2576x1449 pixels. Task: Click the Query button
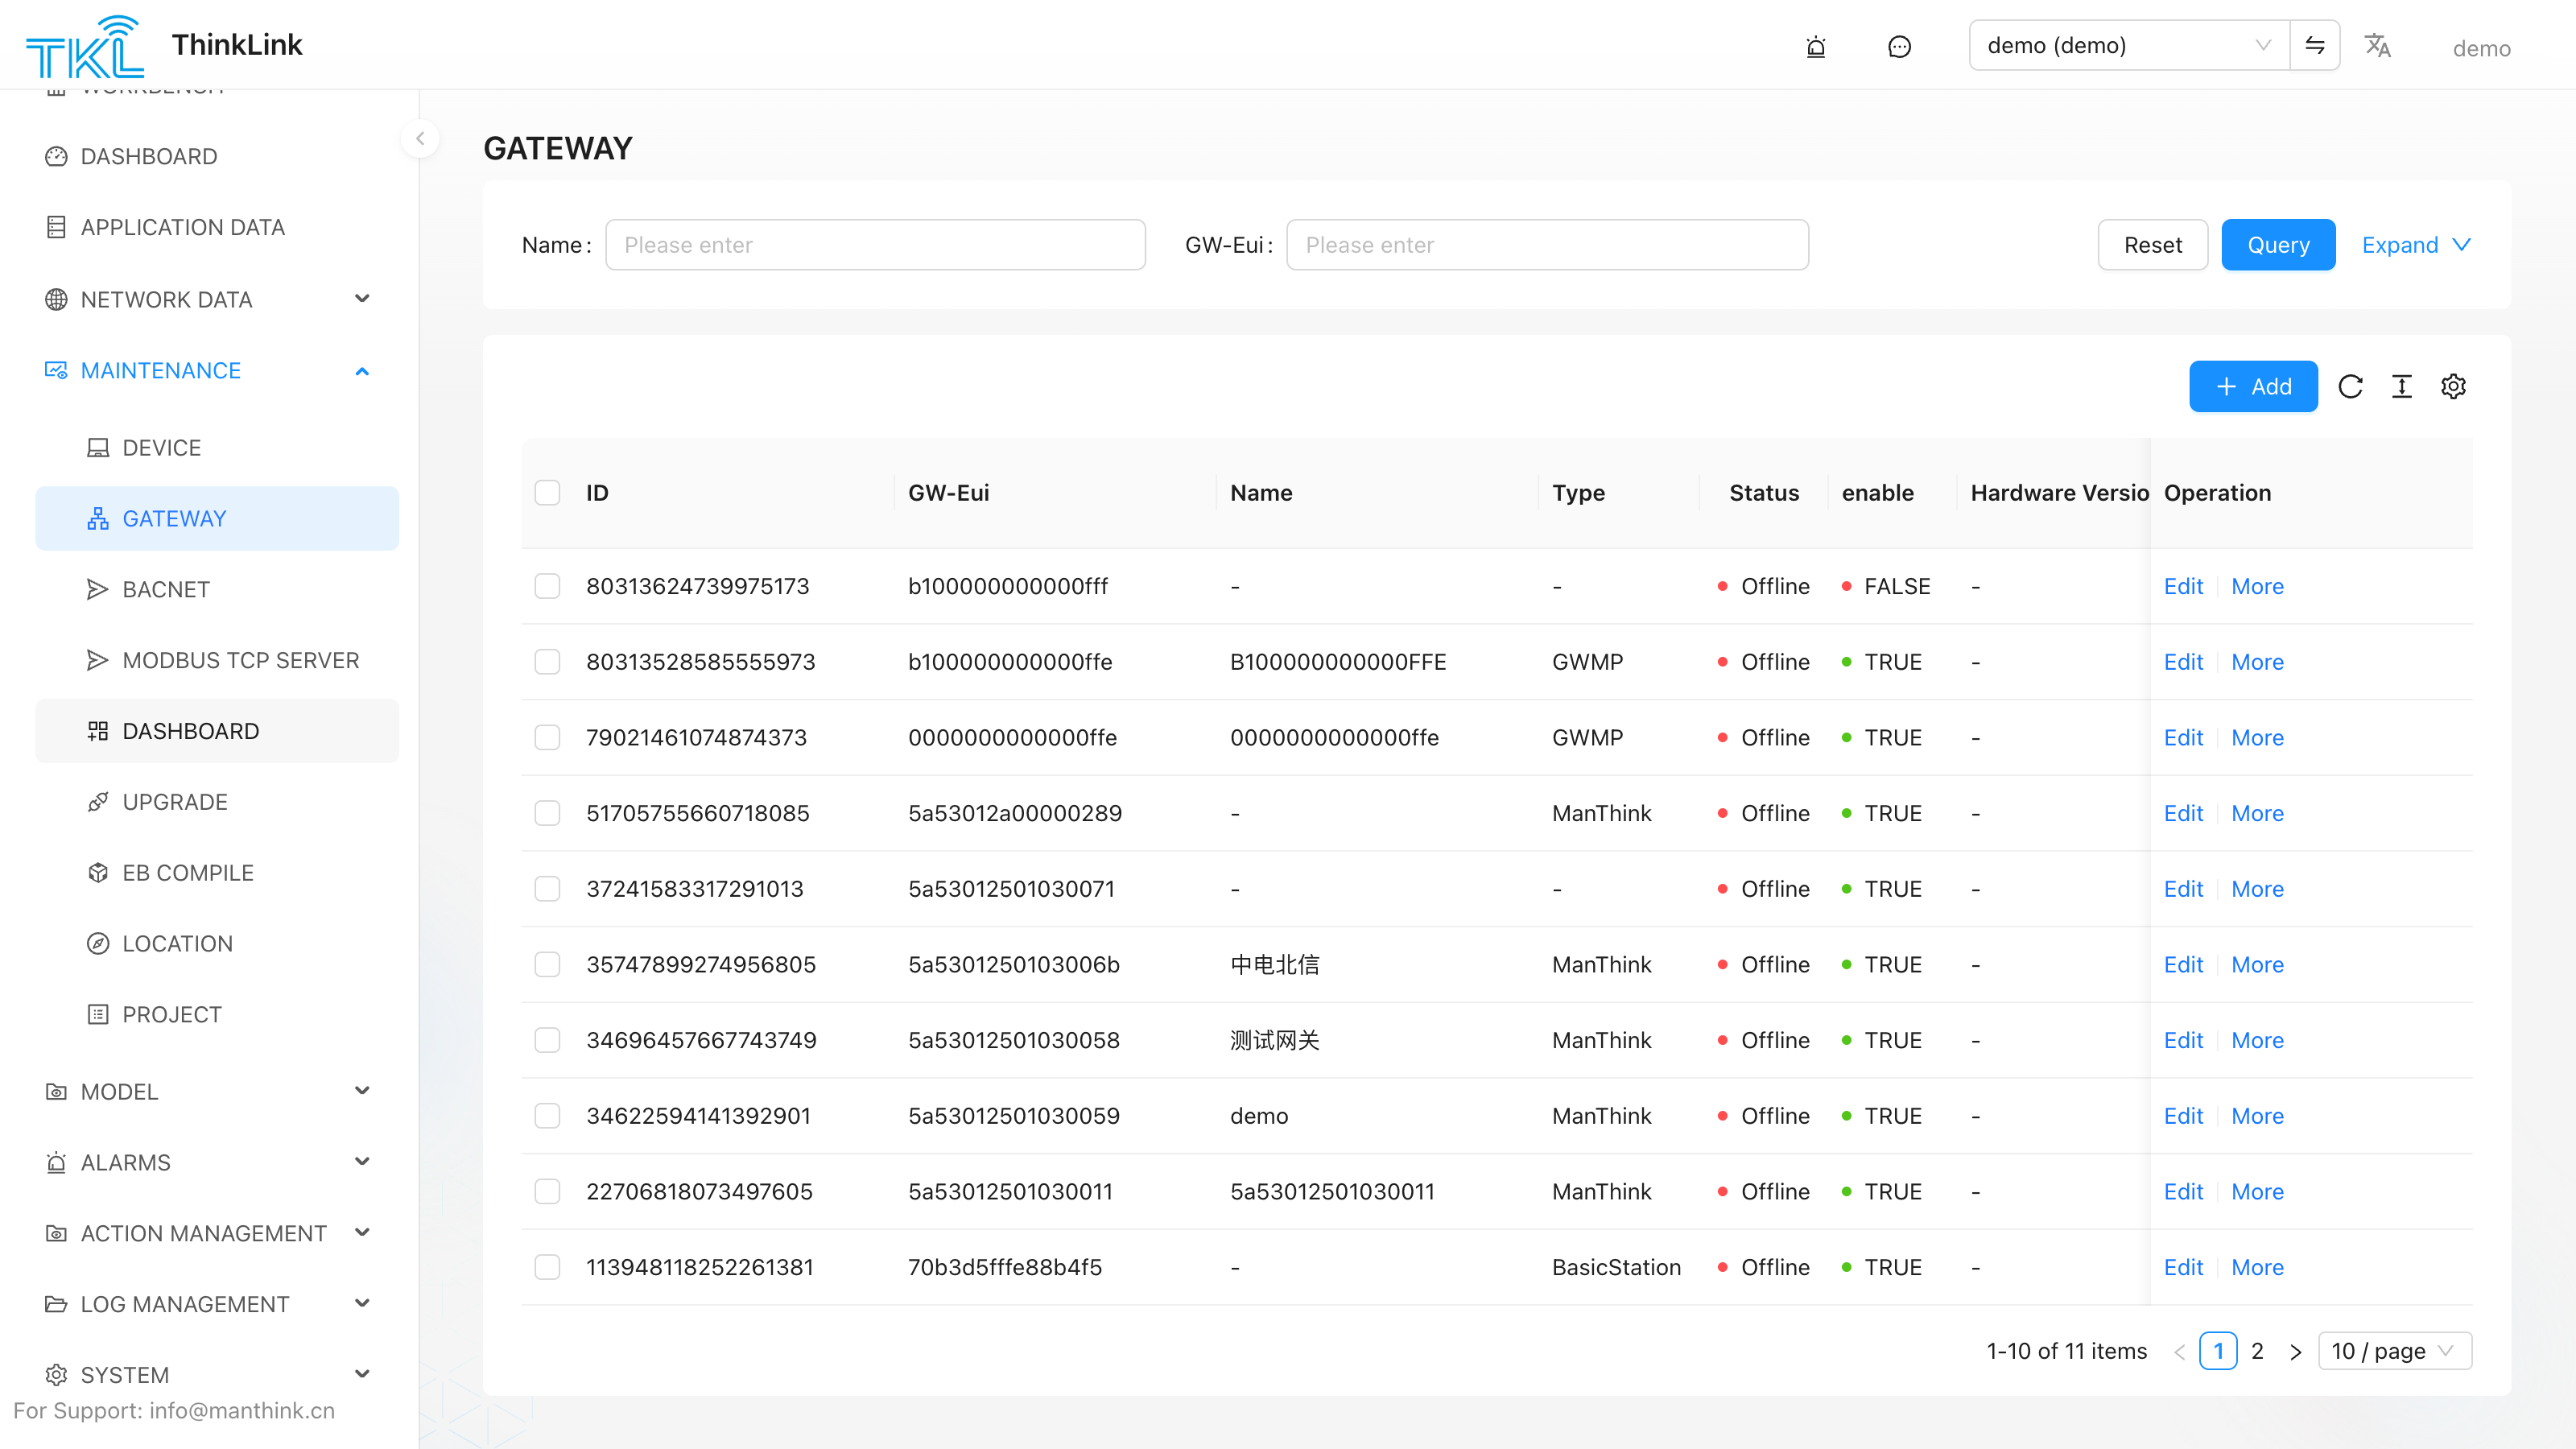[x=2278, y=245]
